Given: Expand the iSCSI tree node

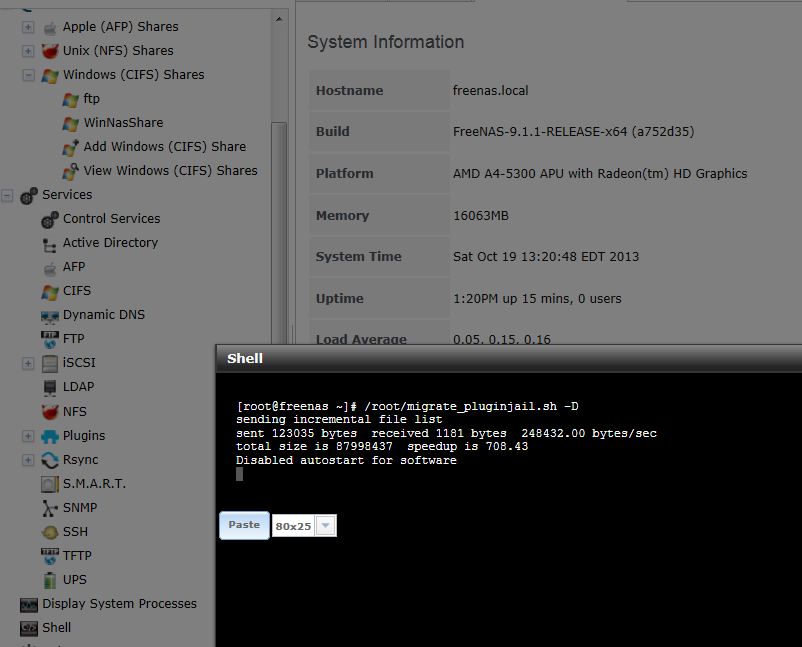Looking at the screenshot, I should pos(28,363).
